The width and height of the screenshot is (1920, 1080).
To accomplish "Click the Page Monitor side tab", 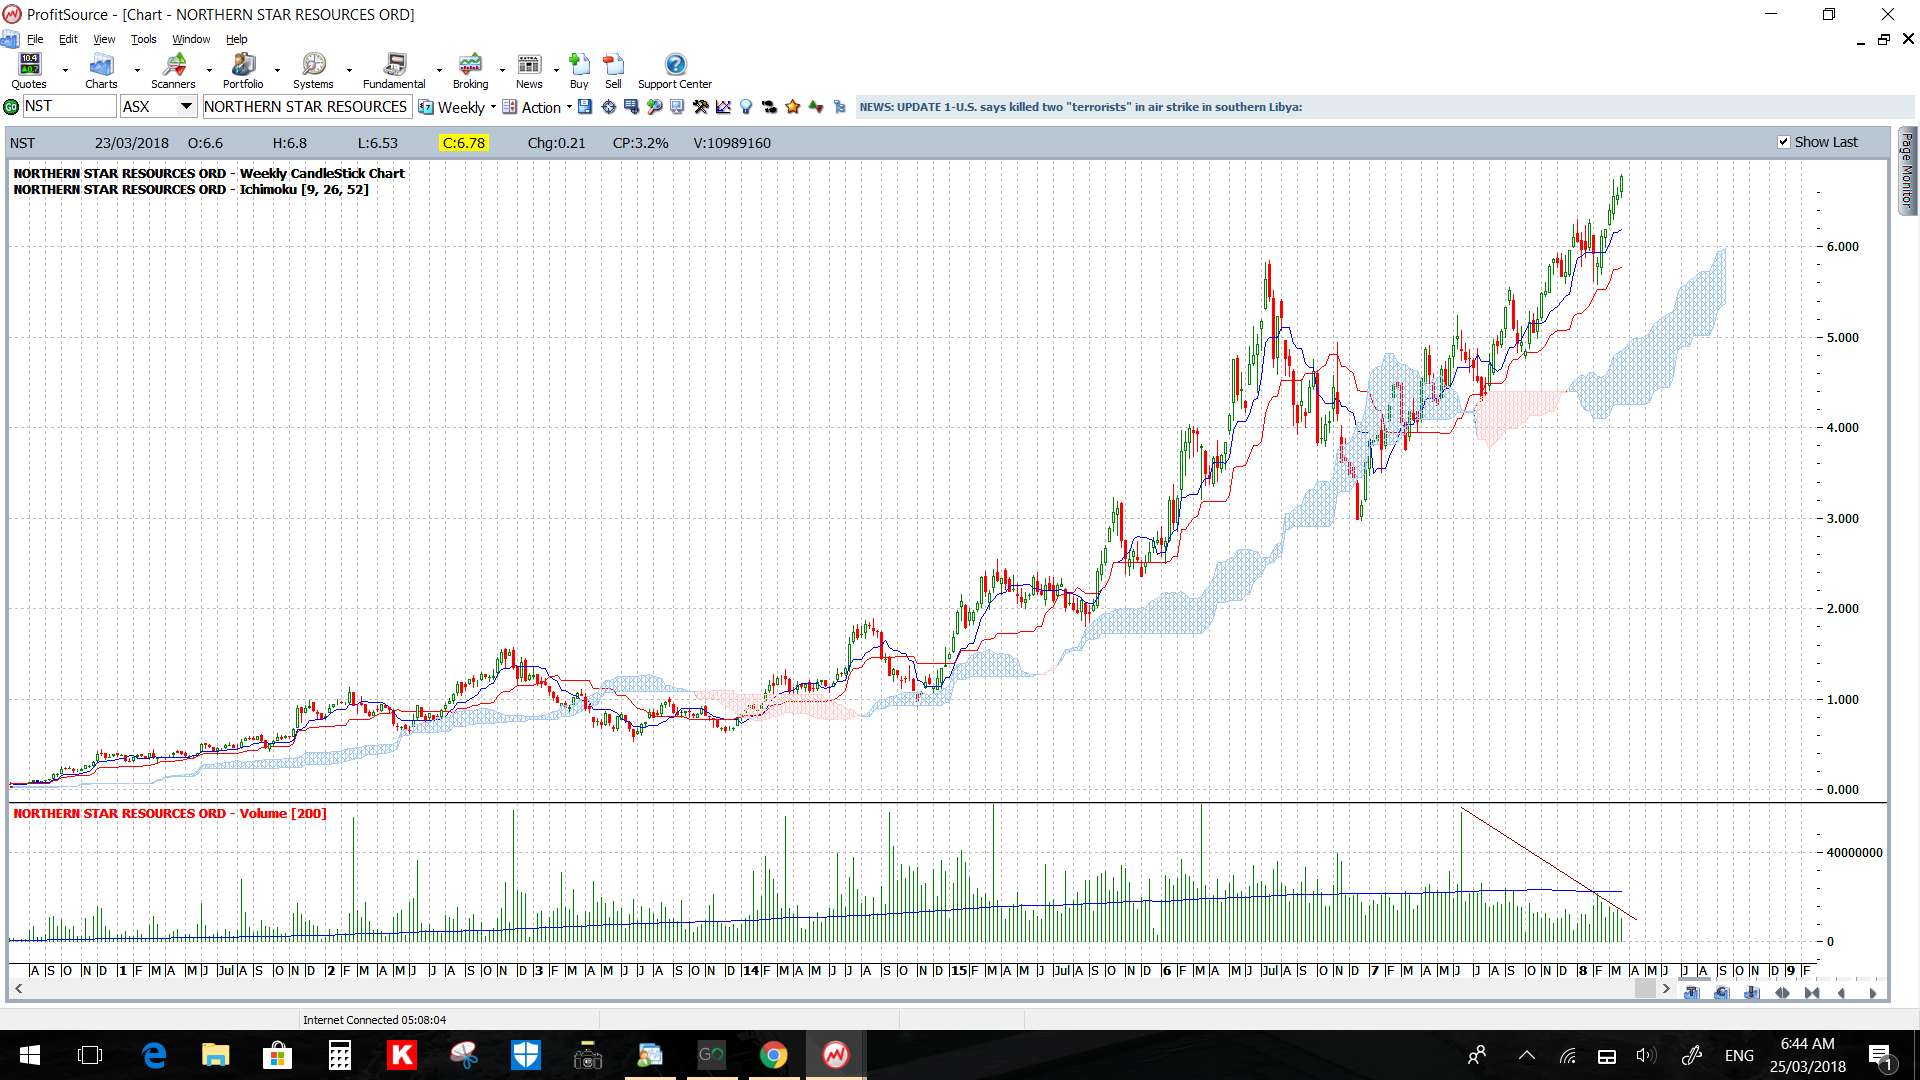I will click(x=1907, y=170).
